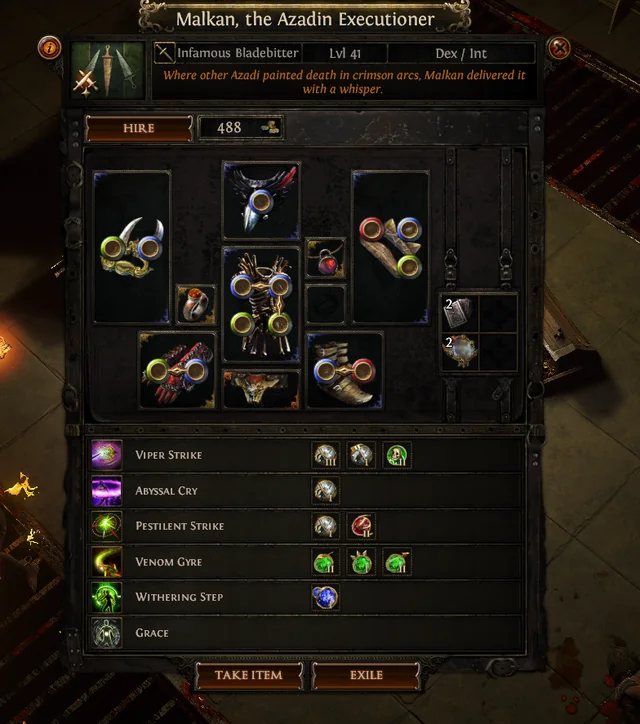Click the Pestilent Strike skill icon
This screenshot has height=724, width=640.
[107, 526]
